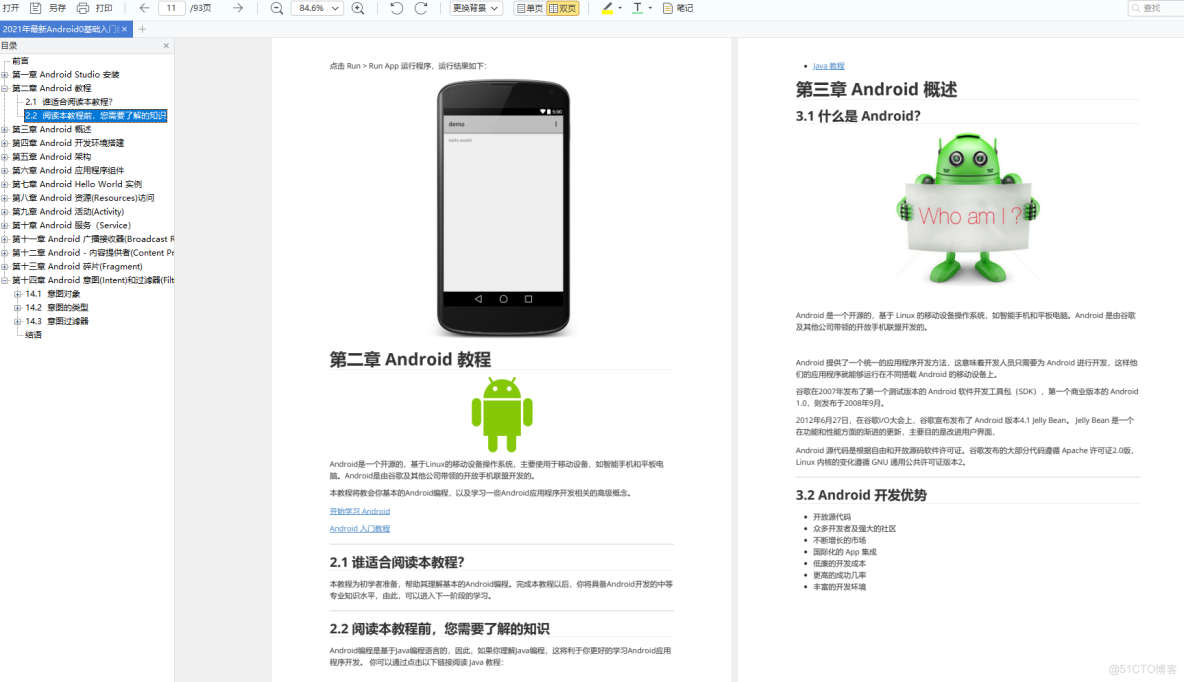Open the 84.6% zoom level dropdown
Screen dimensions: 1184x682
pyautogui.click(x=317, y=8)
